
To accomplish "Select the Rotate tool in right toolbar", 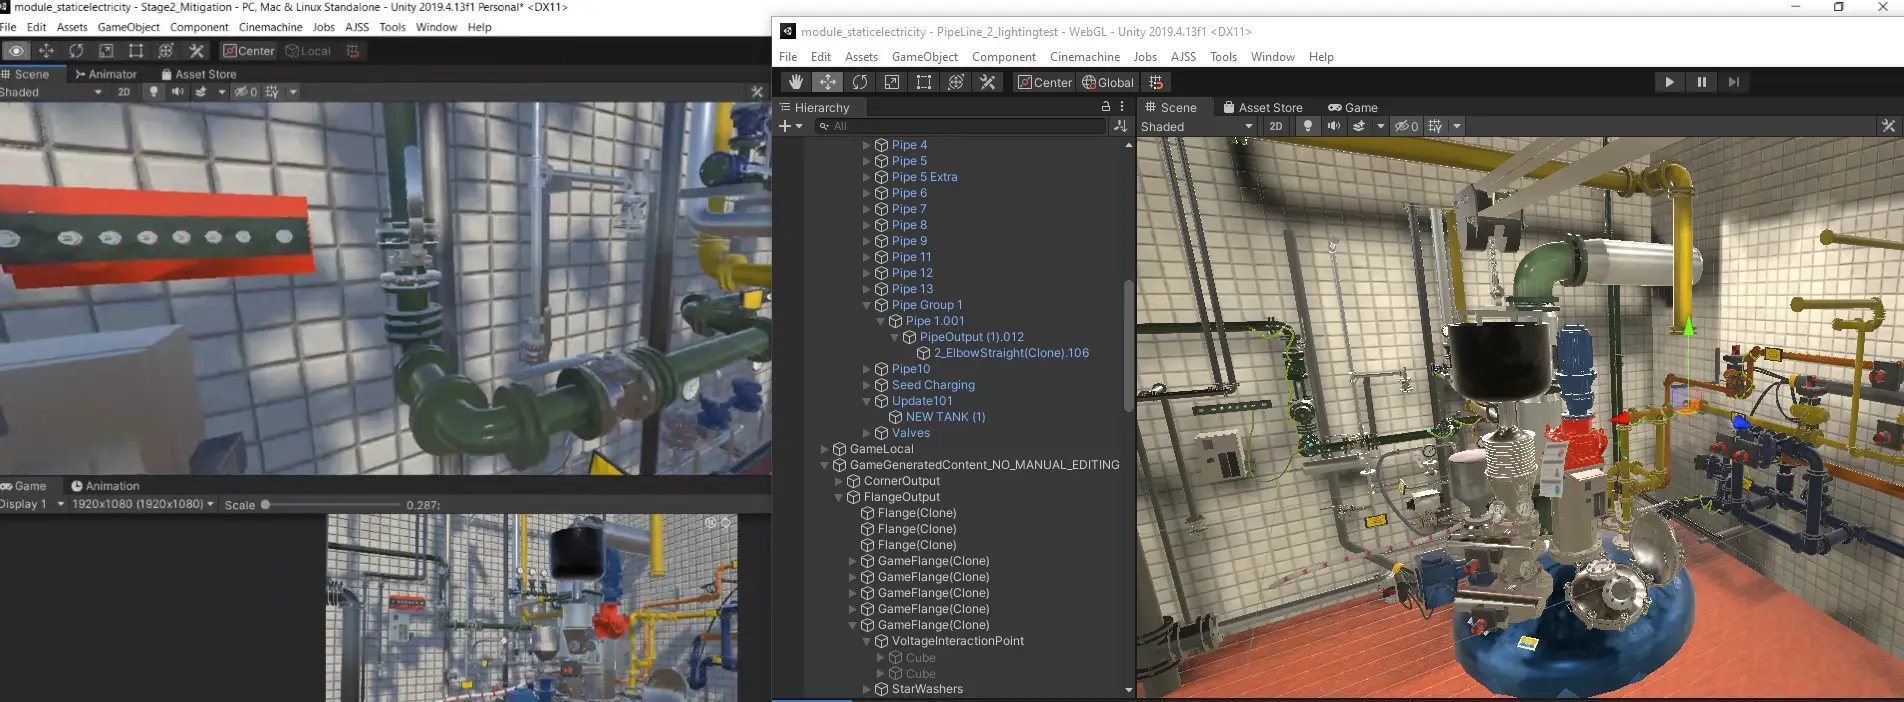I will coord(859,82).
